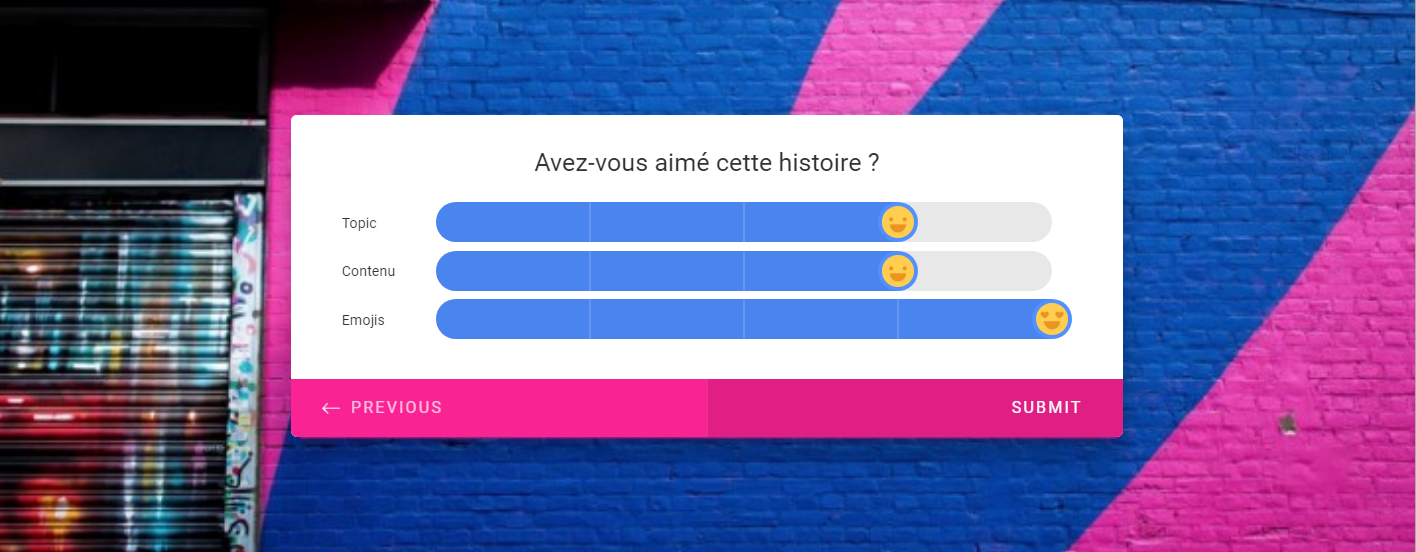Screen dimensions: 1416x552
Task: Go back with the PREVIOUS button label
Action: pyautogui.click(x=396, y=408)
